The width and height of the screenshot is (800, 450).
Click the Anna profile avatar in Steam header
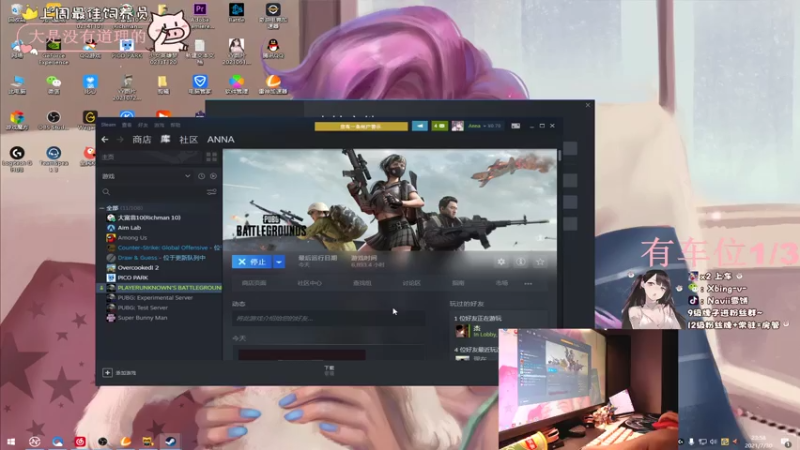(x=458, y=126)
